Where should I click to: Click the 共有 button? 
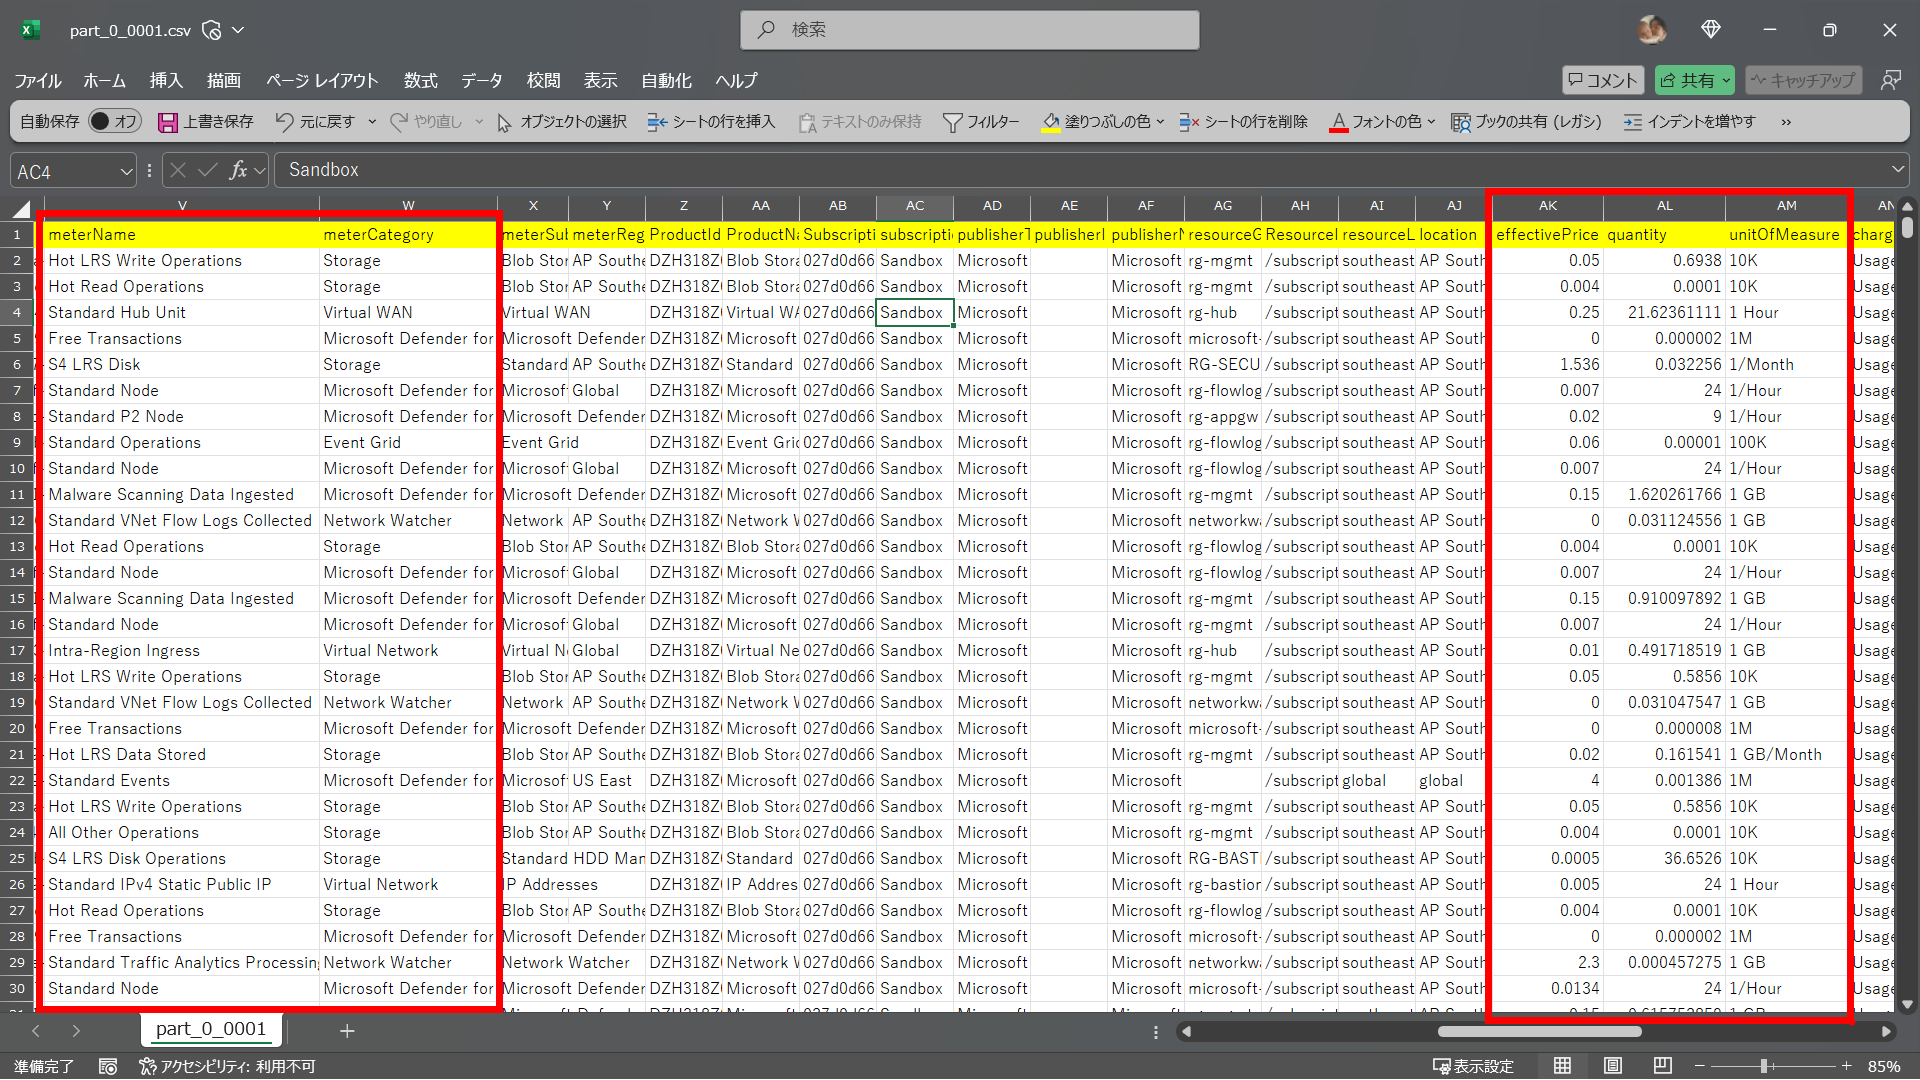pos(1693,79)
